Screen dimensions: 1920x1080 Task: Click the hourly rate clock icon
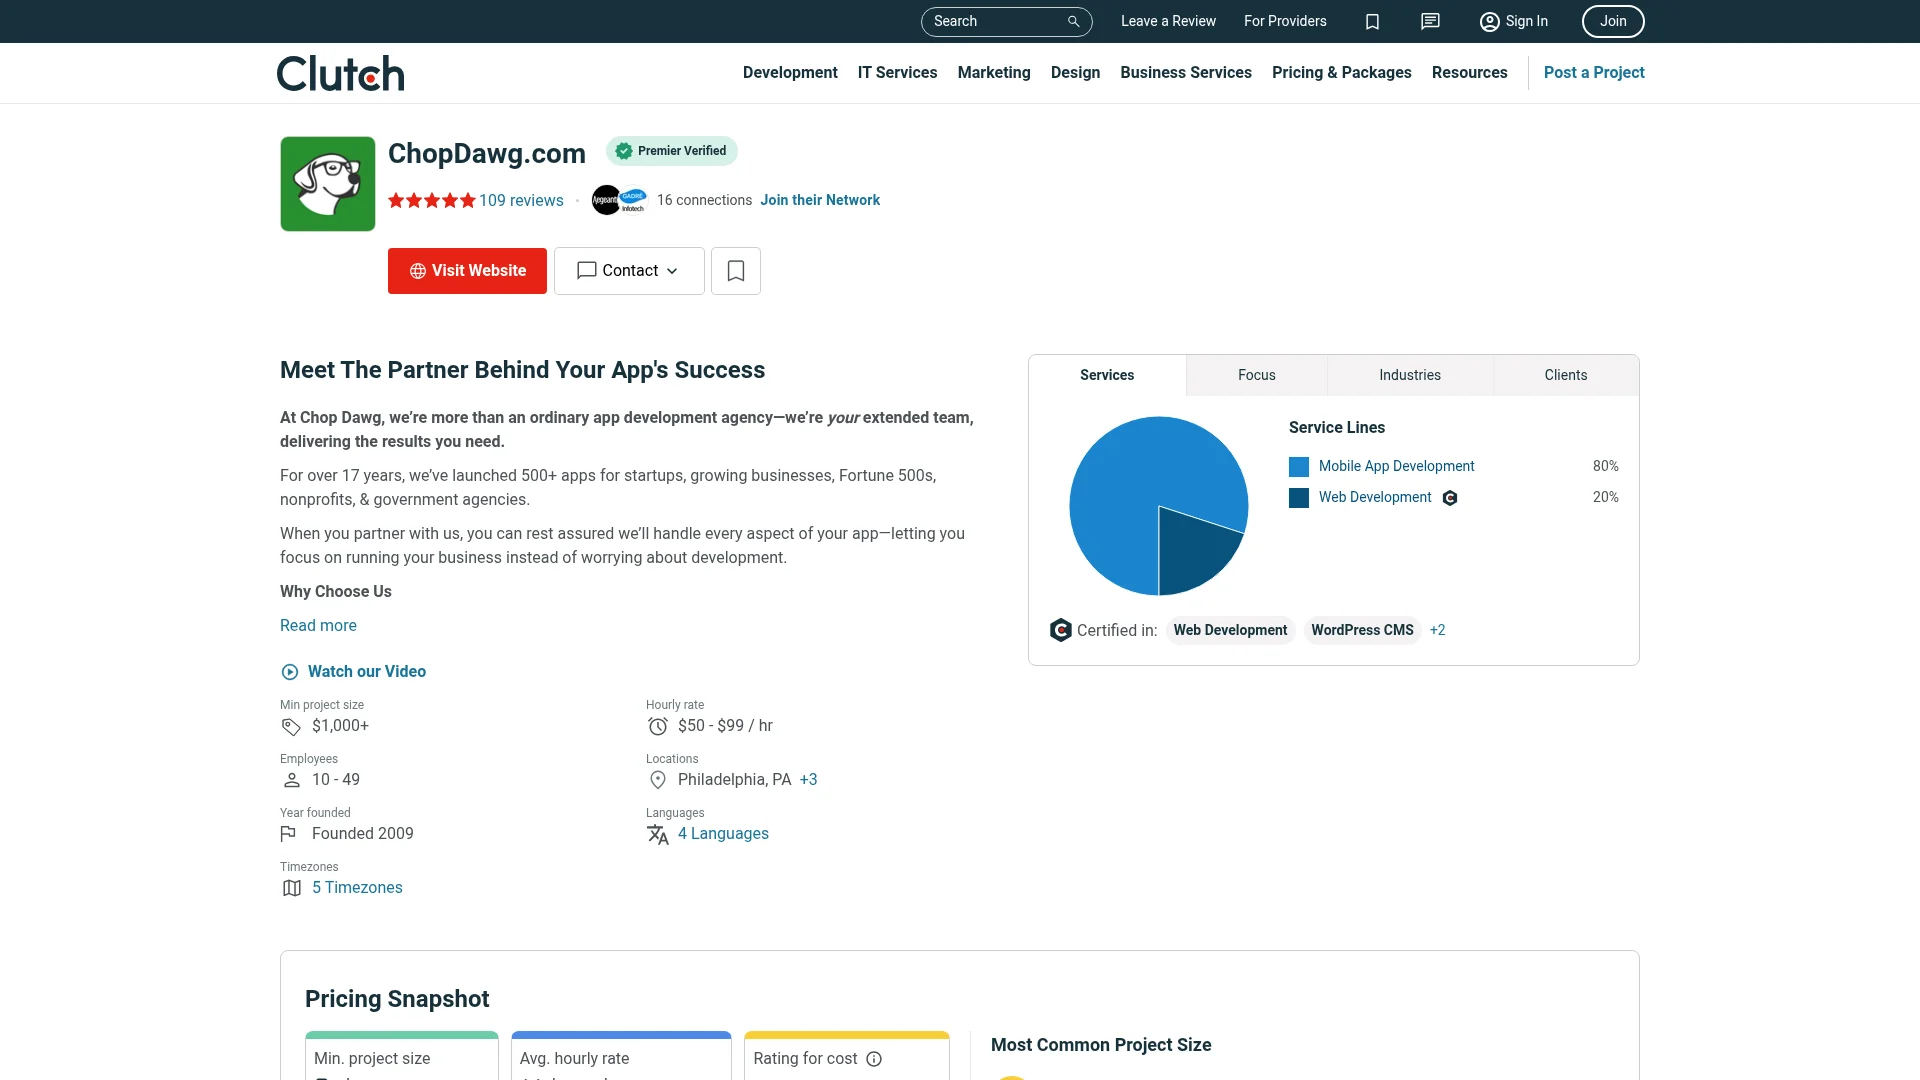(658, 726)
